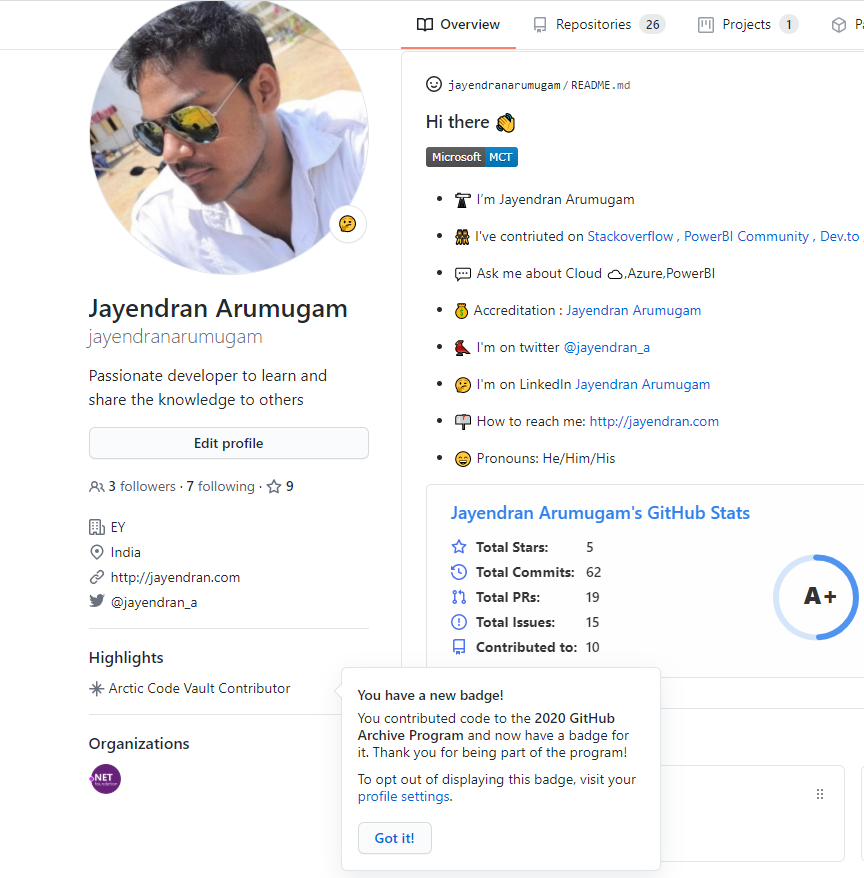Click the Microsoft MCT badge
864x878 pixels.
coord(471,157)
